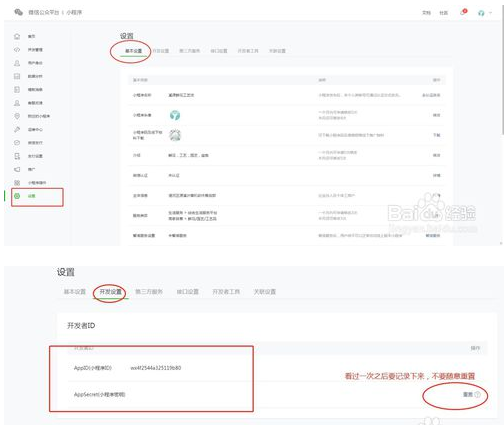Click 详情 in the 微信认证 row
This screenshot has height=425, width=504.
click(437, 175)
